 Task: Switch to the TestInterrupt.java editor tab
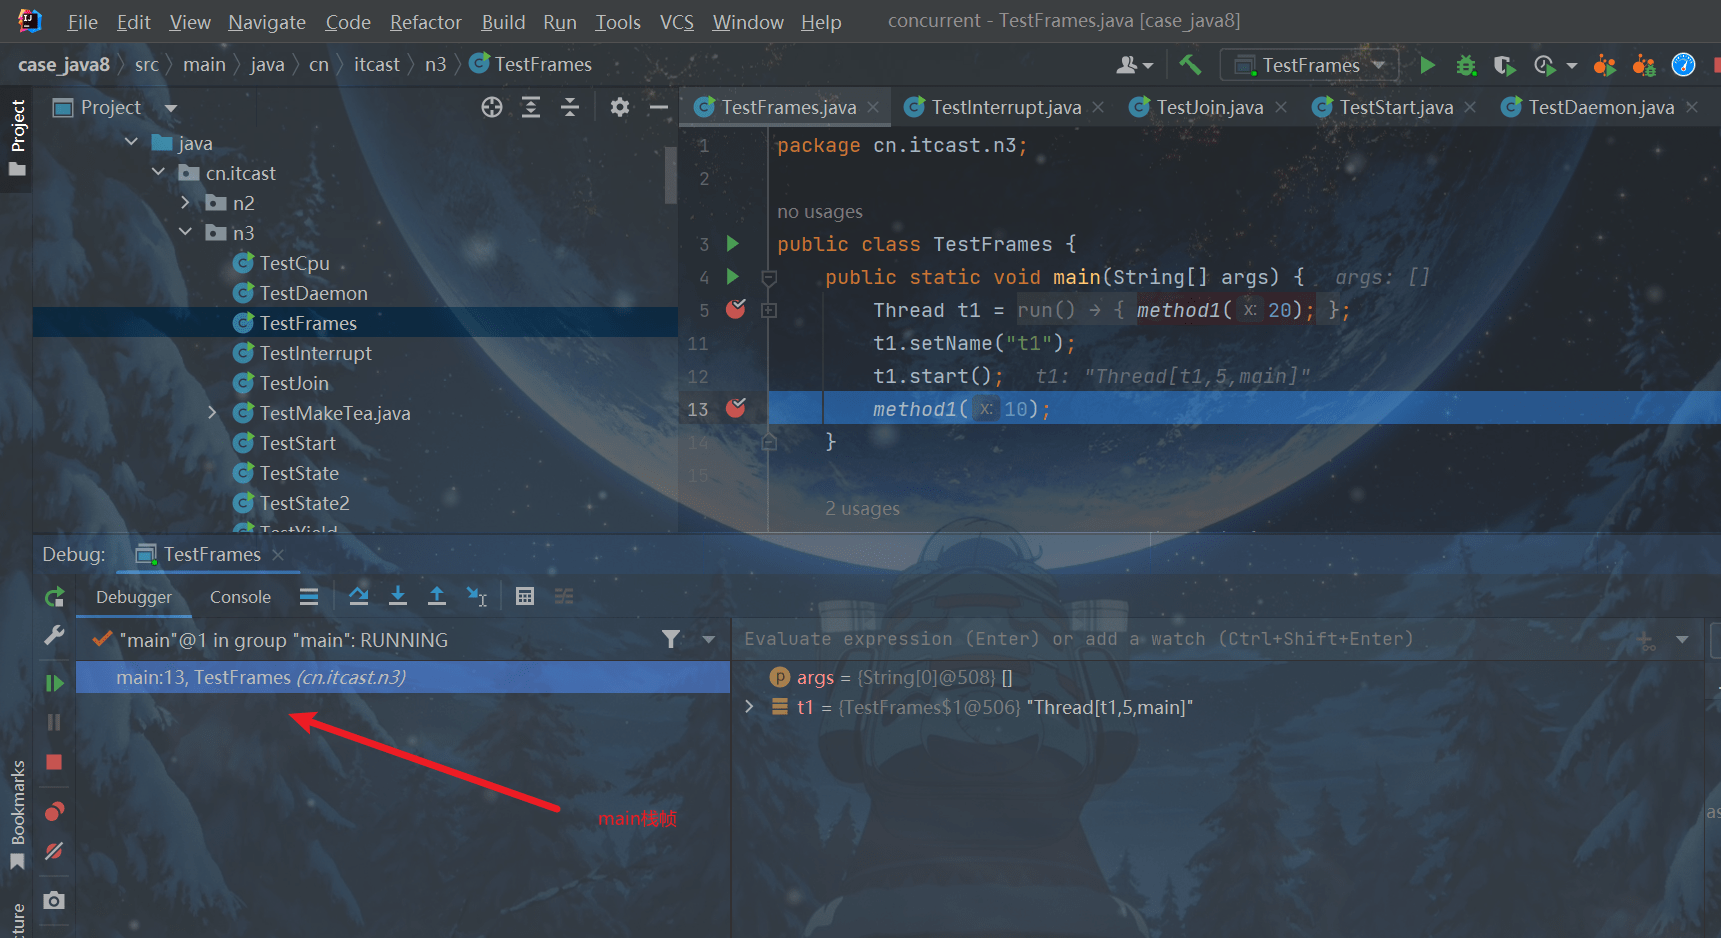pyautogui.click(x=1005, y=107)
